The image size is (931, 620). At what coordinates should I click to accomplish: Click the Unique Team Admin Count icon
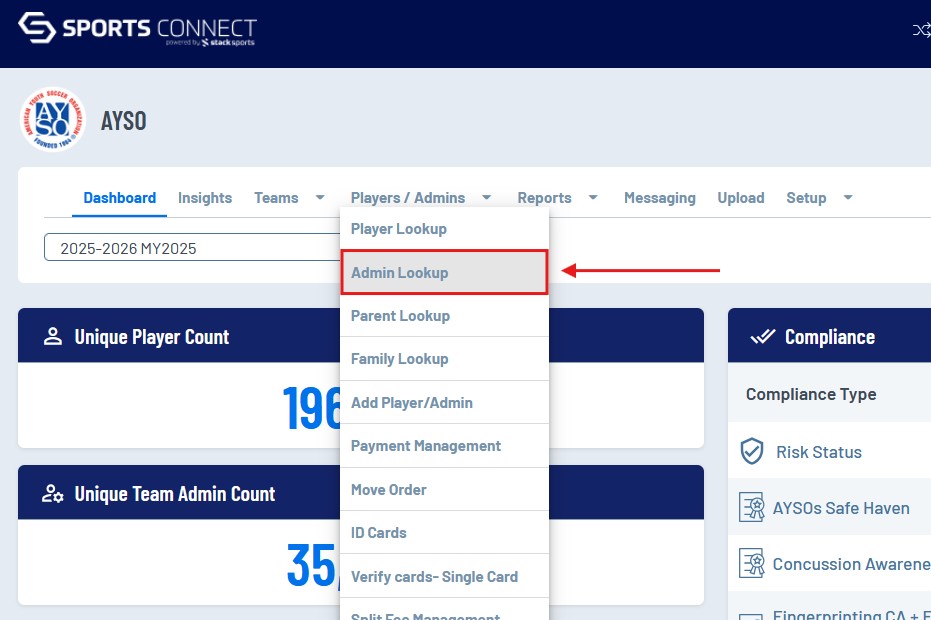[53, 494]
